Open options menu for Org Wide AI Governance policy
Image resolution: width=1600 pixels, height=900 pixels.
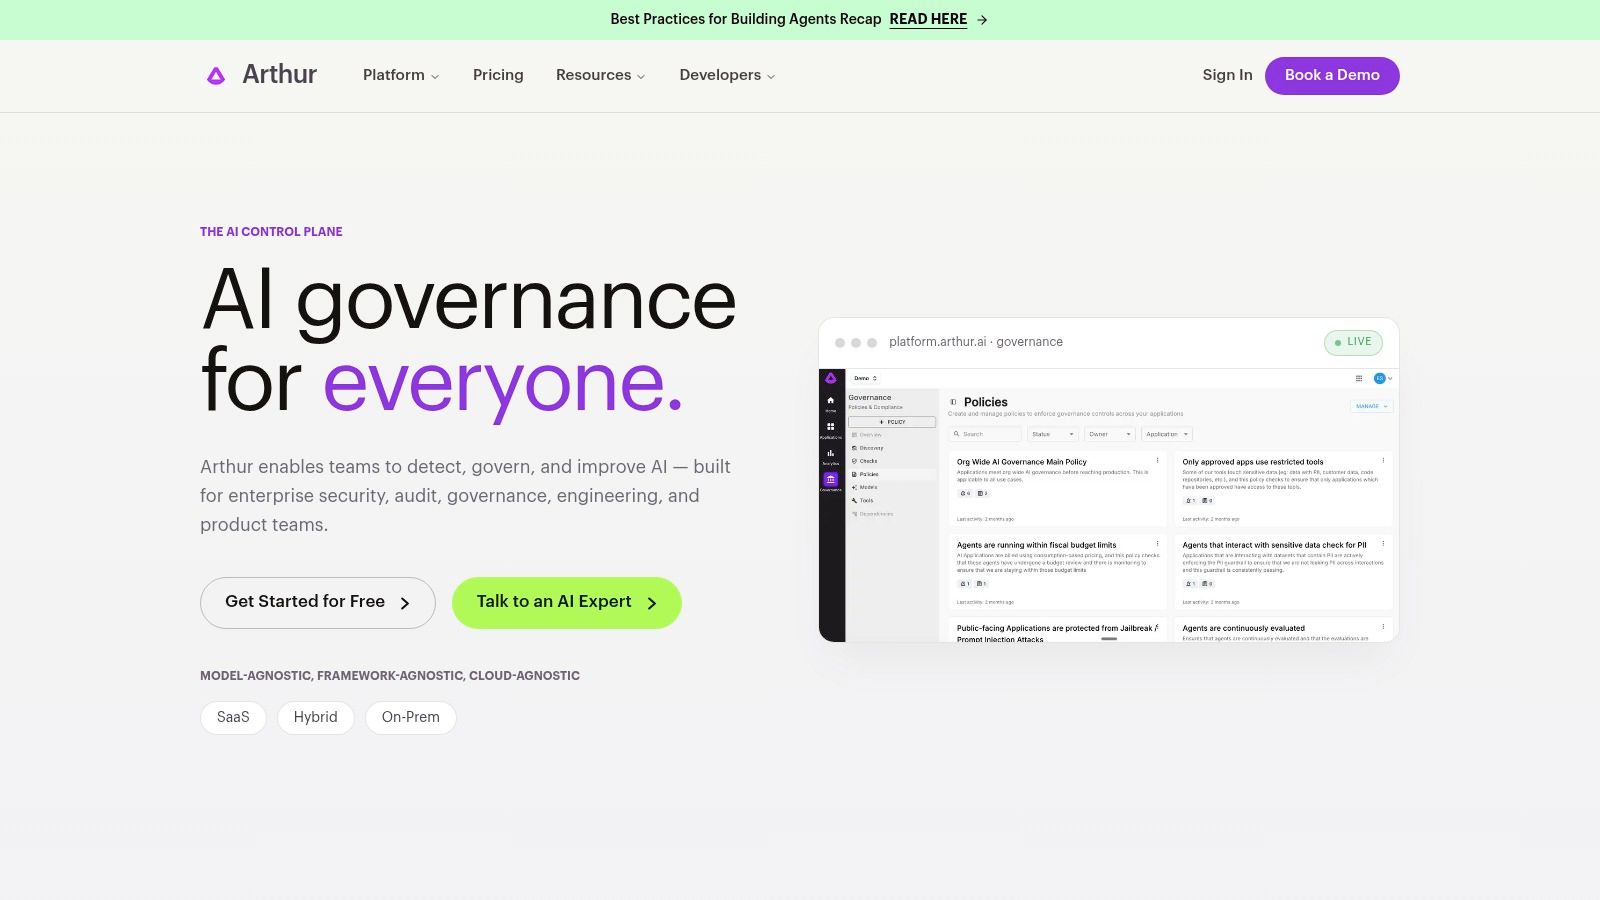point(1158,461)
